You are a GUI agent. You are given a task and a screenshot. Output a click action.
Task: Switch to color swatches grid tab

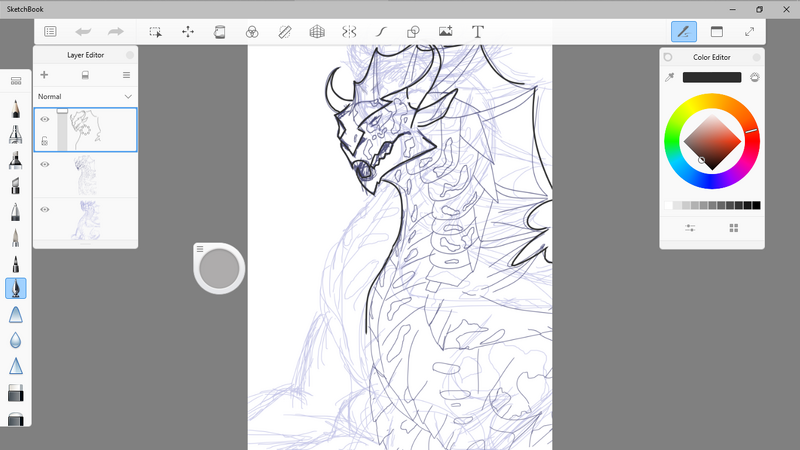(734, 228)
